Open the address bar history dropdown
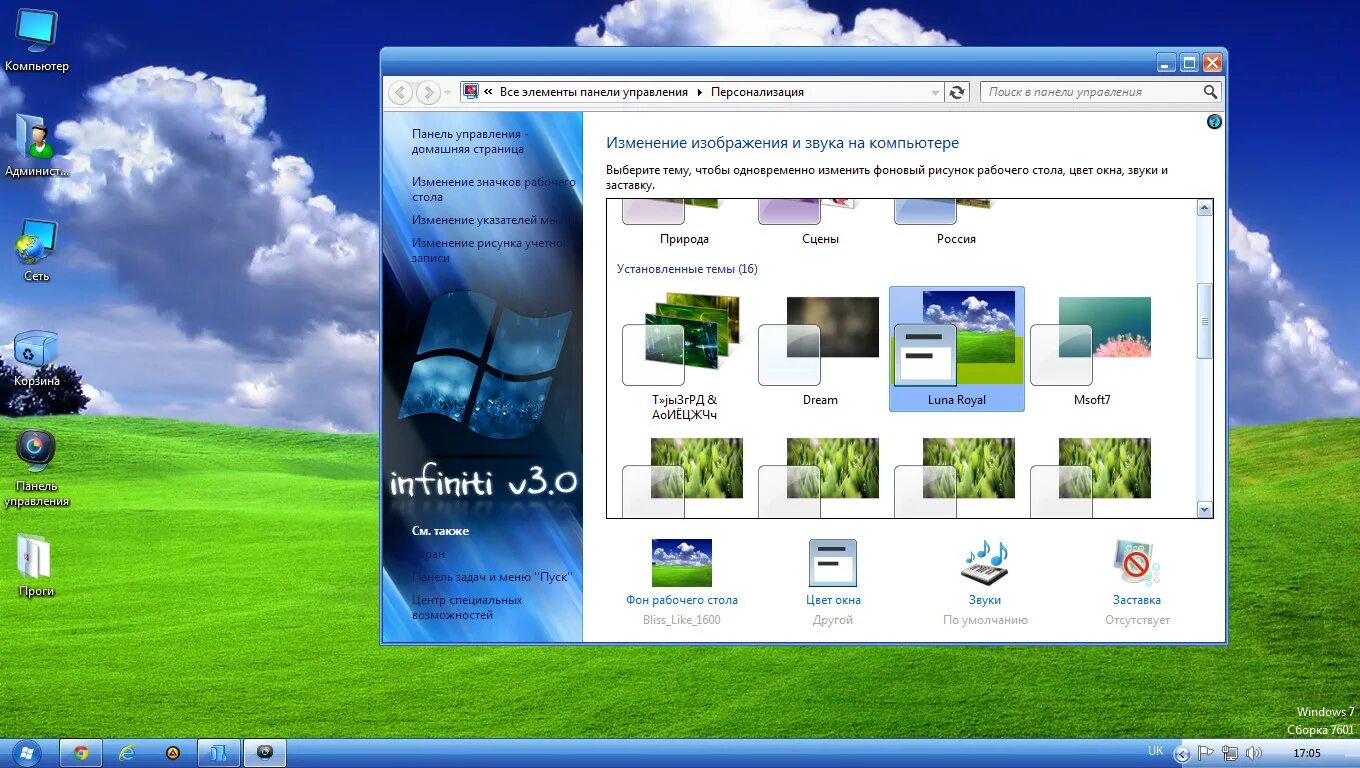This screenshot has width=1360, height=768. coord(936,92)
